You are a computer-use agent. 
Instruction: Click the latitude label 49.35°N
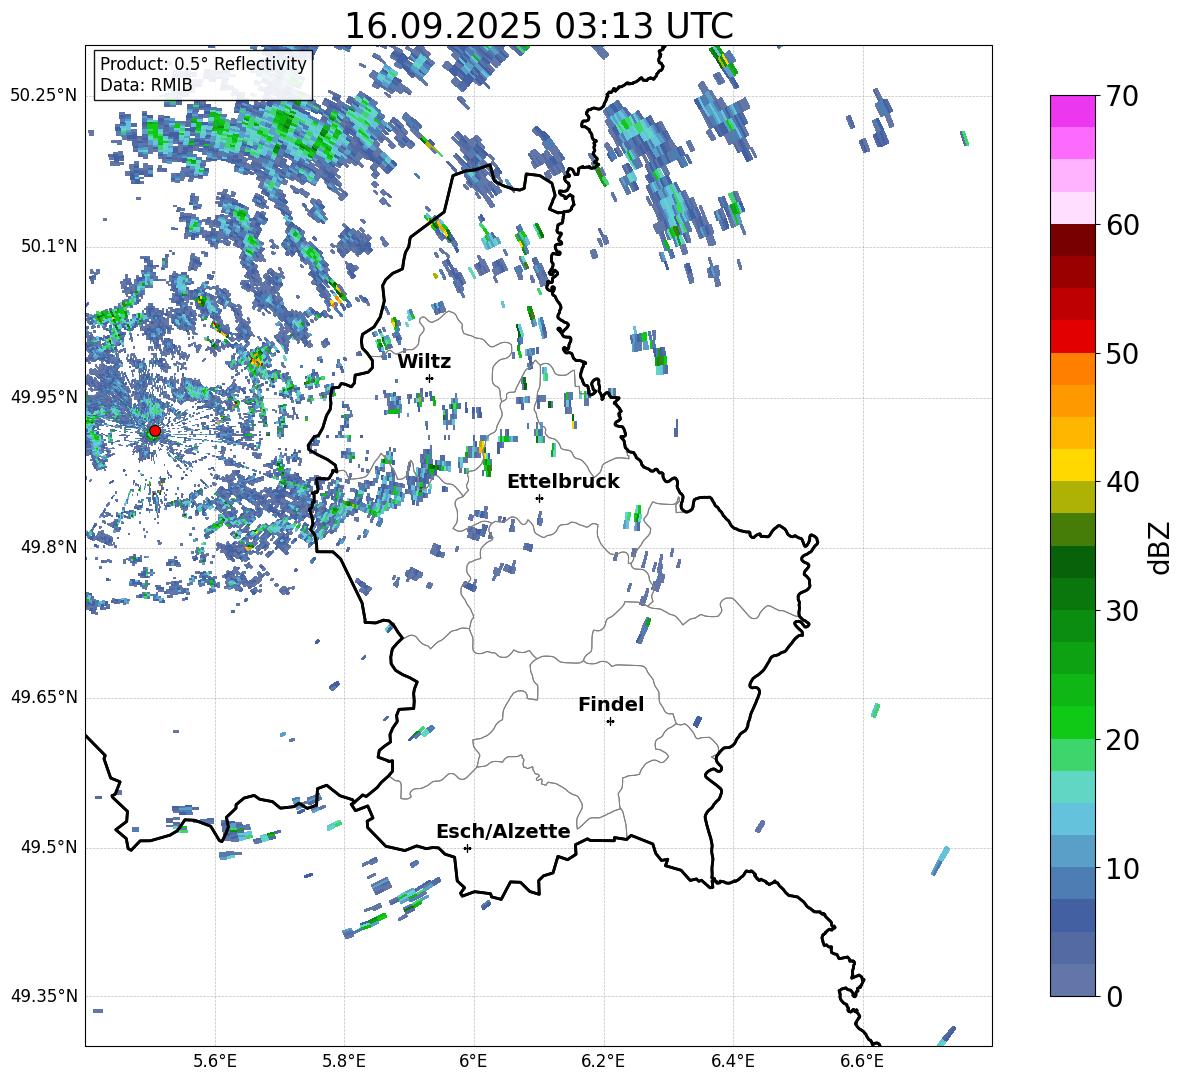pos(44,996)
